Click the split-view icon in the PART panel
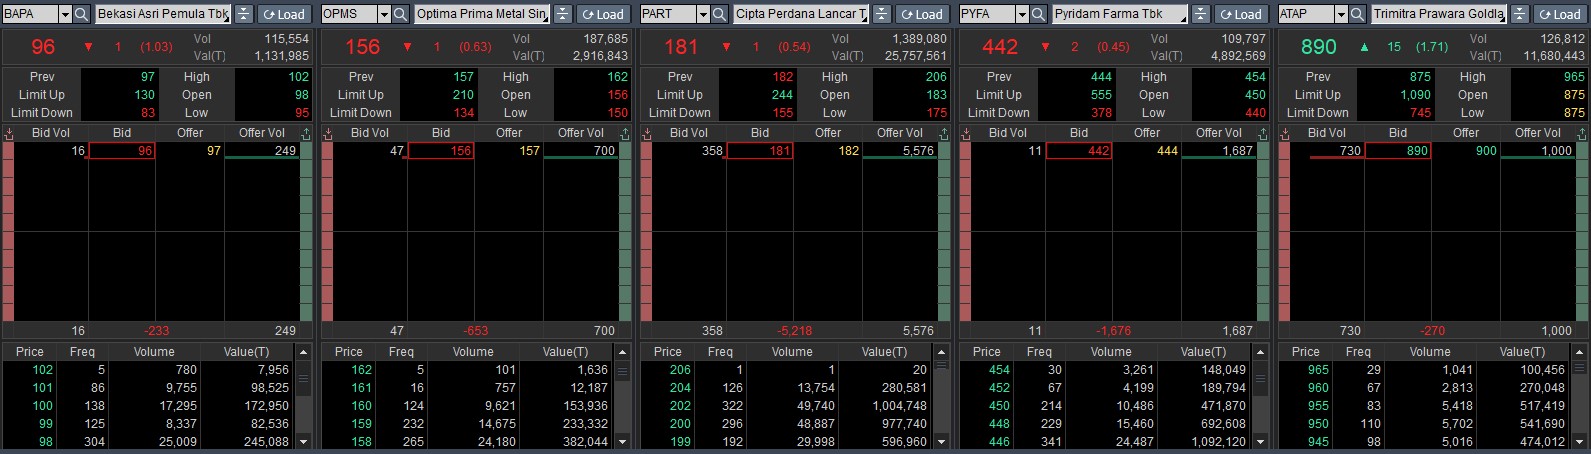 (881, 14)
